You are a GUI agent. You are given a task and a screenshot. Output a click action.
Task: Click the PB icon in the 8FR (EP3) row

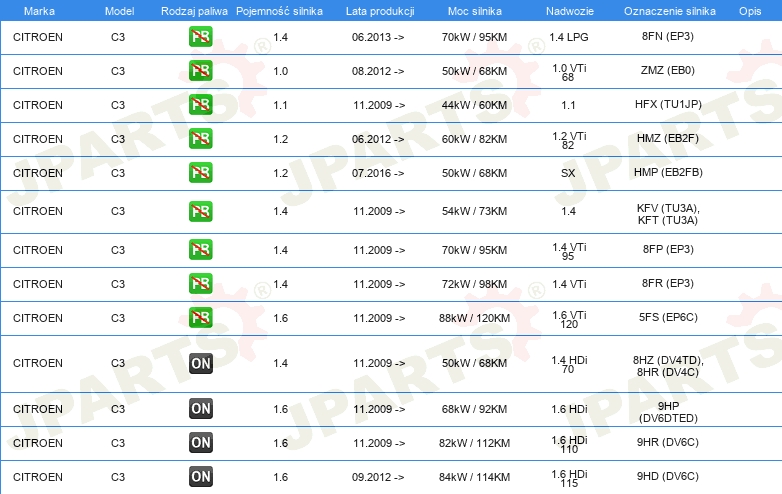pos(201,284)
